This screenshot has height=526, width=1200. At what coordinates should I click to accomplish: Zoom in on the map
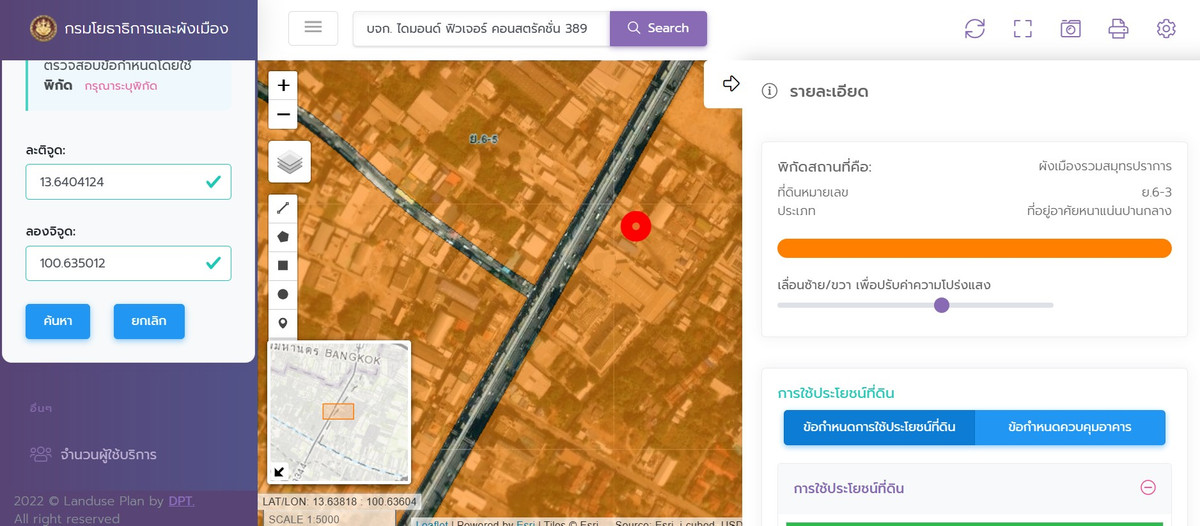pyautogui.click(x=284, y=86)
